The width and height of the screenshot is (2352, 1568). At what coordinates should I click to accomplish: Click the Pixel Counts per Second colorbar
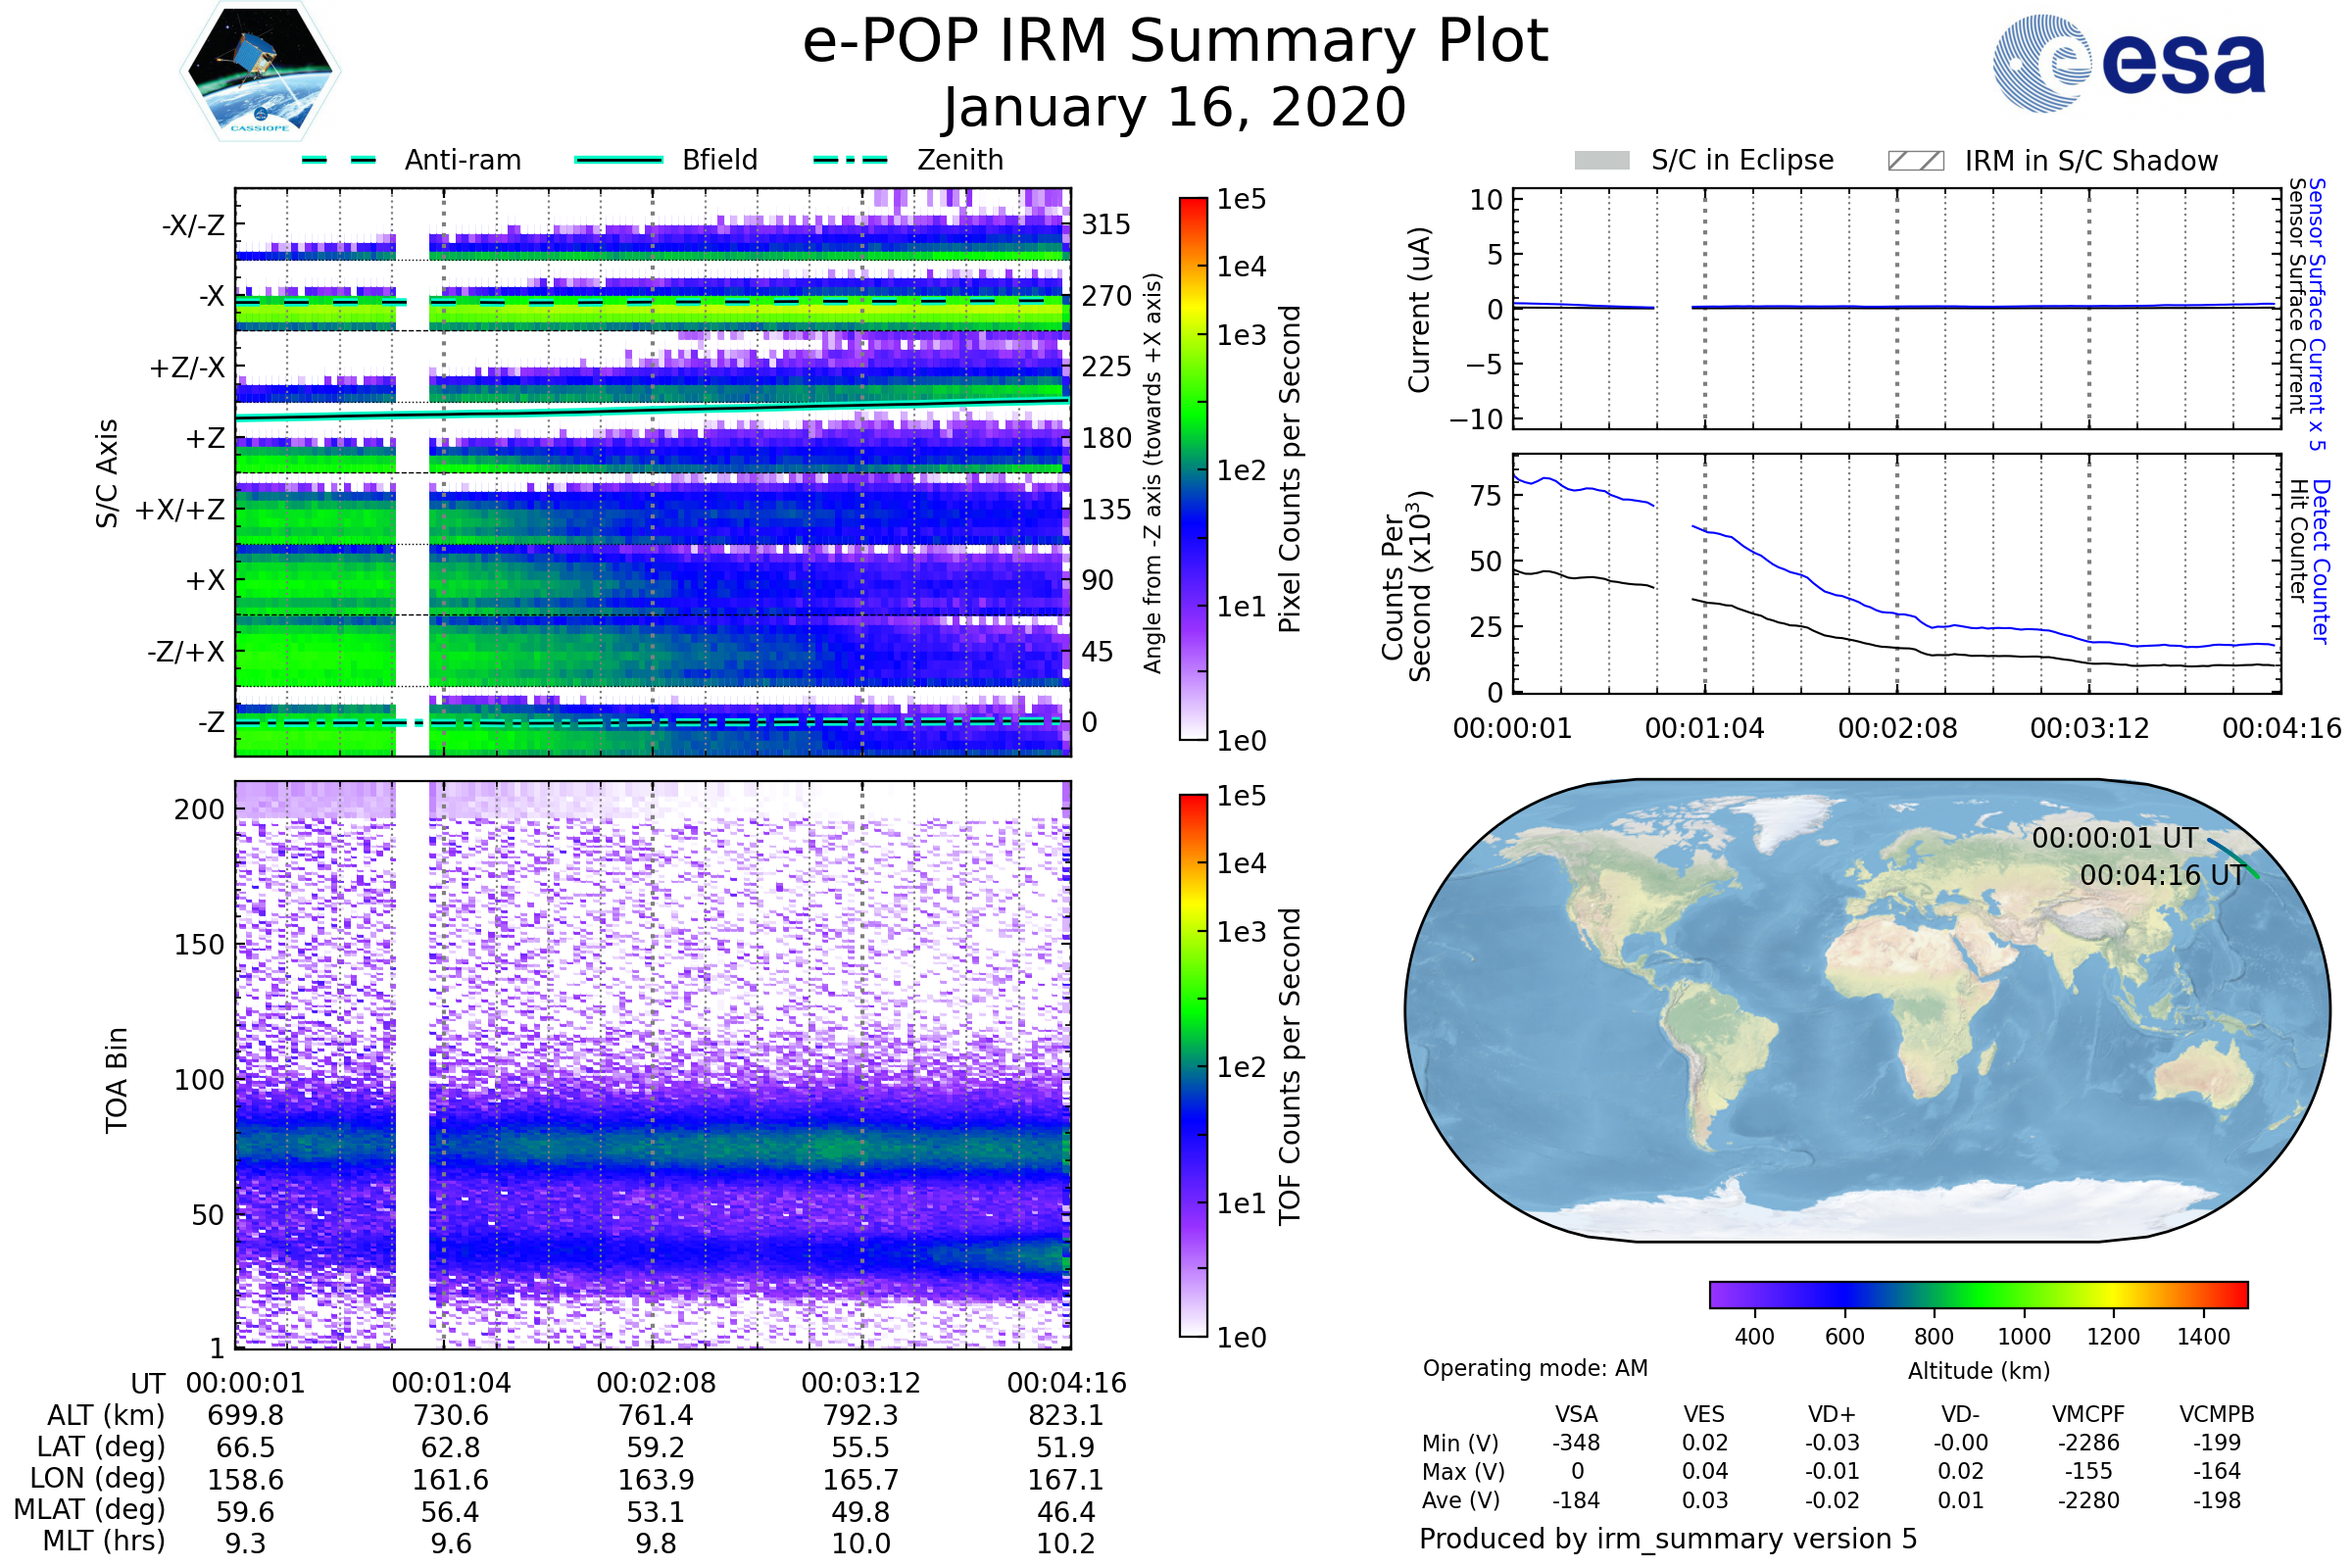point(1193,469)
